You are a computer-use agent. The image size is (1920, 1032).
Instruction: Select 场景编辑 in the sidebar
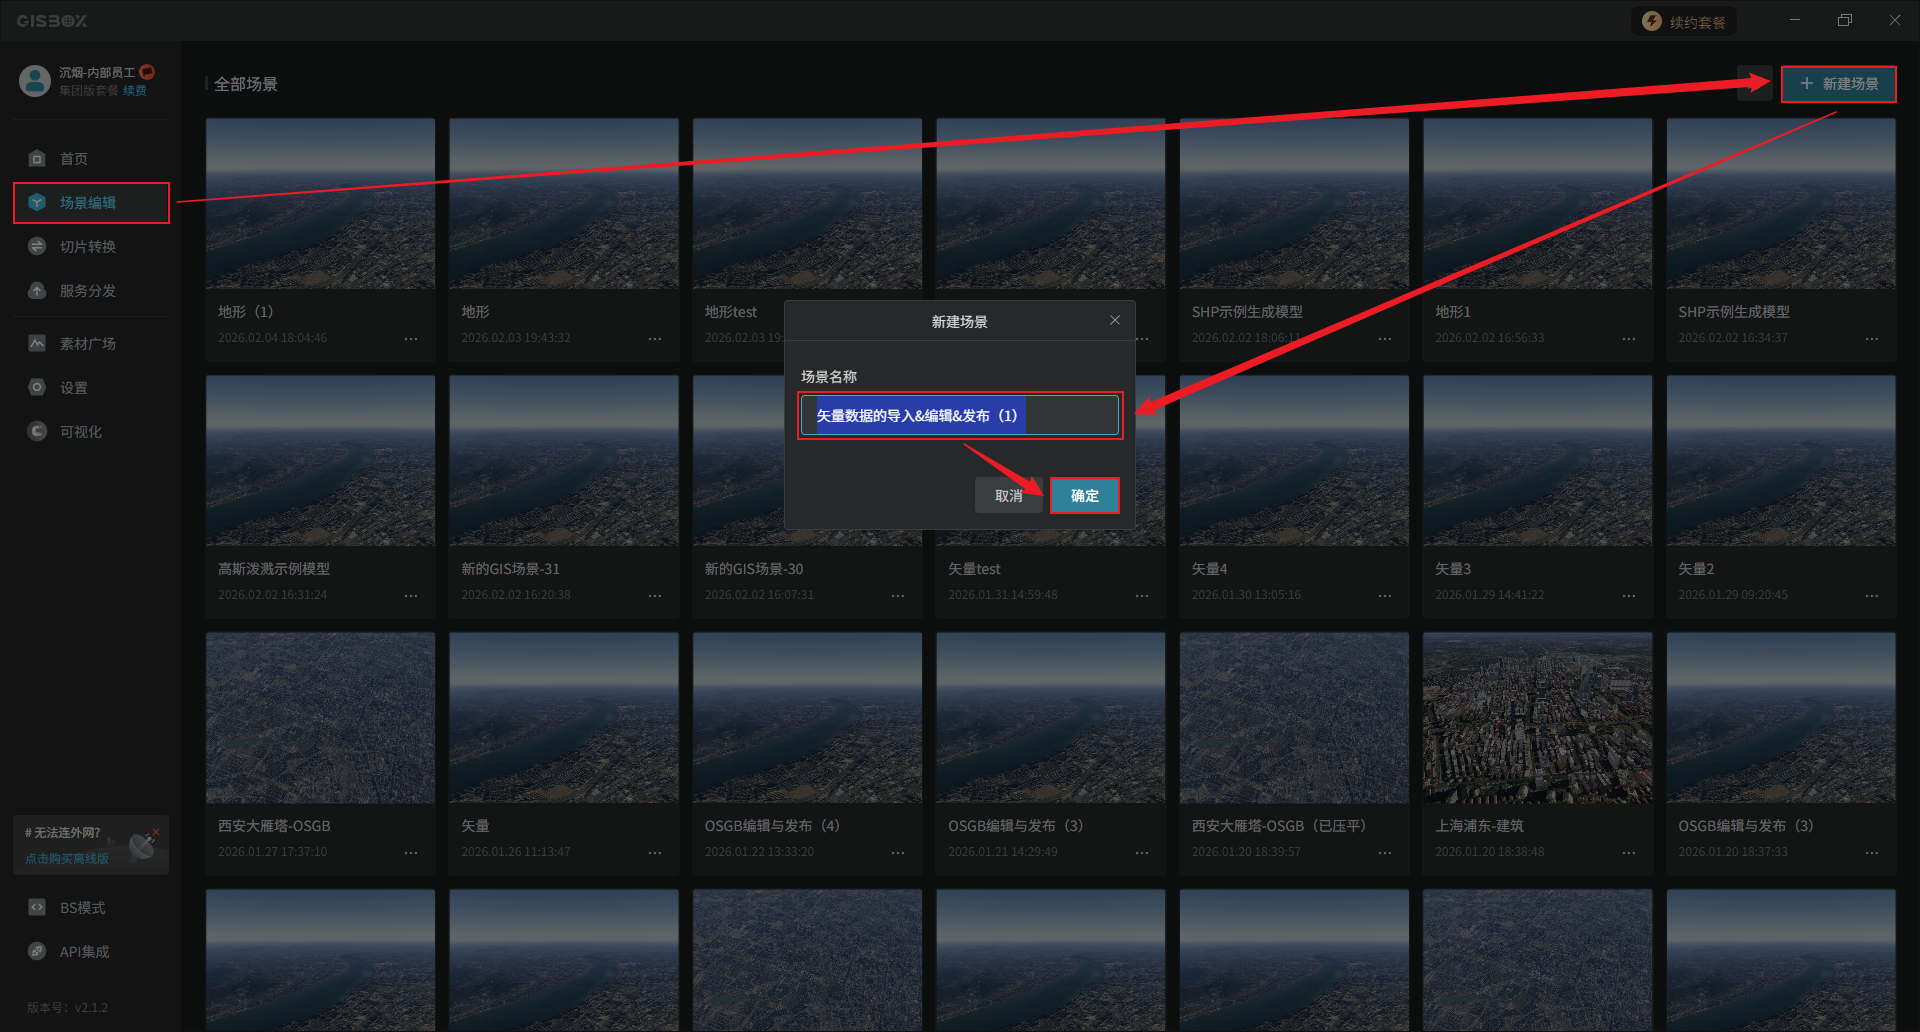90,203
